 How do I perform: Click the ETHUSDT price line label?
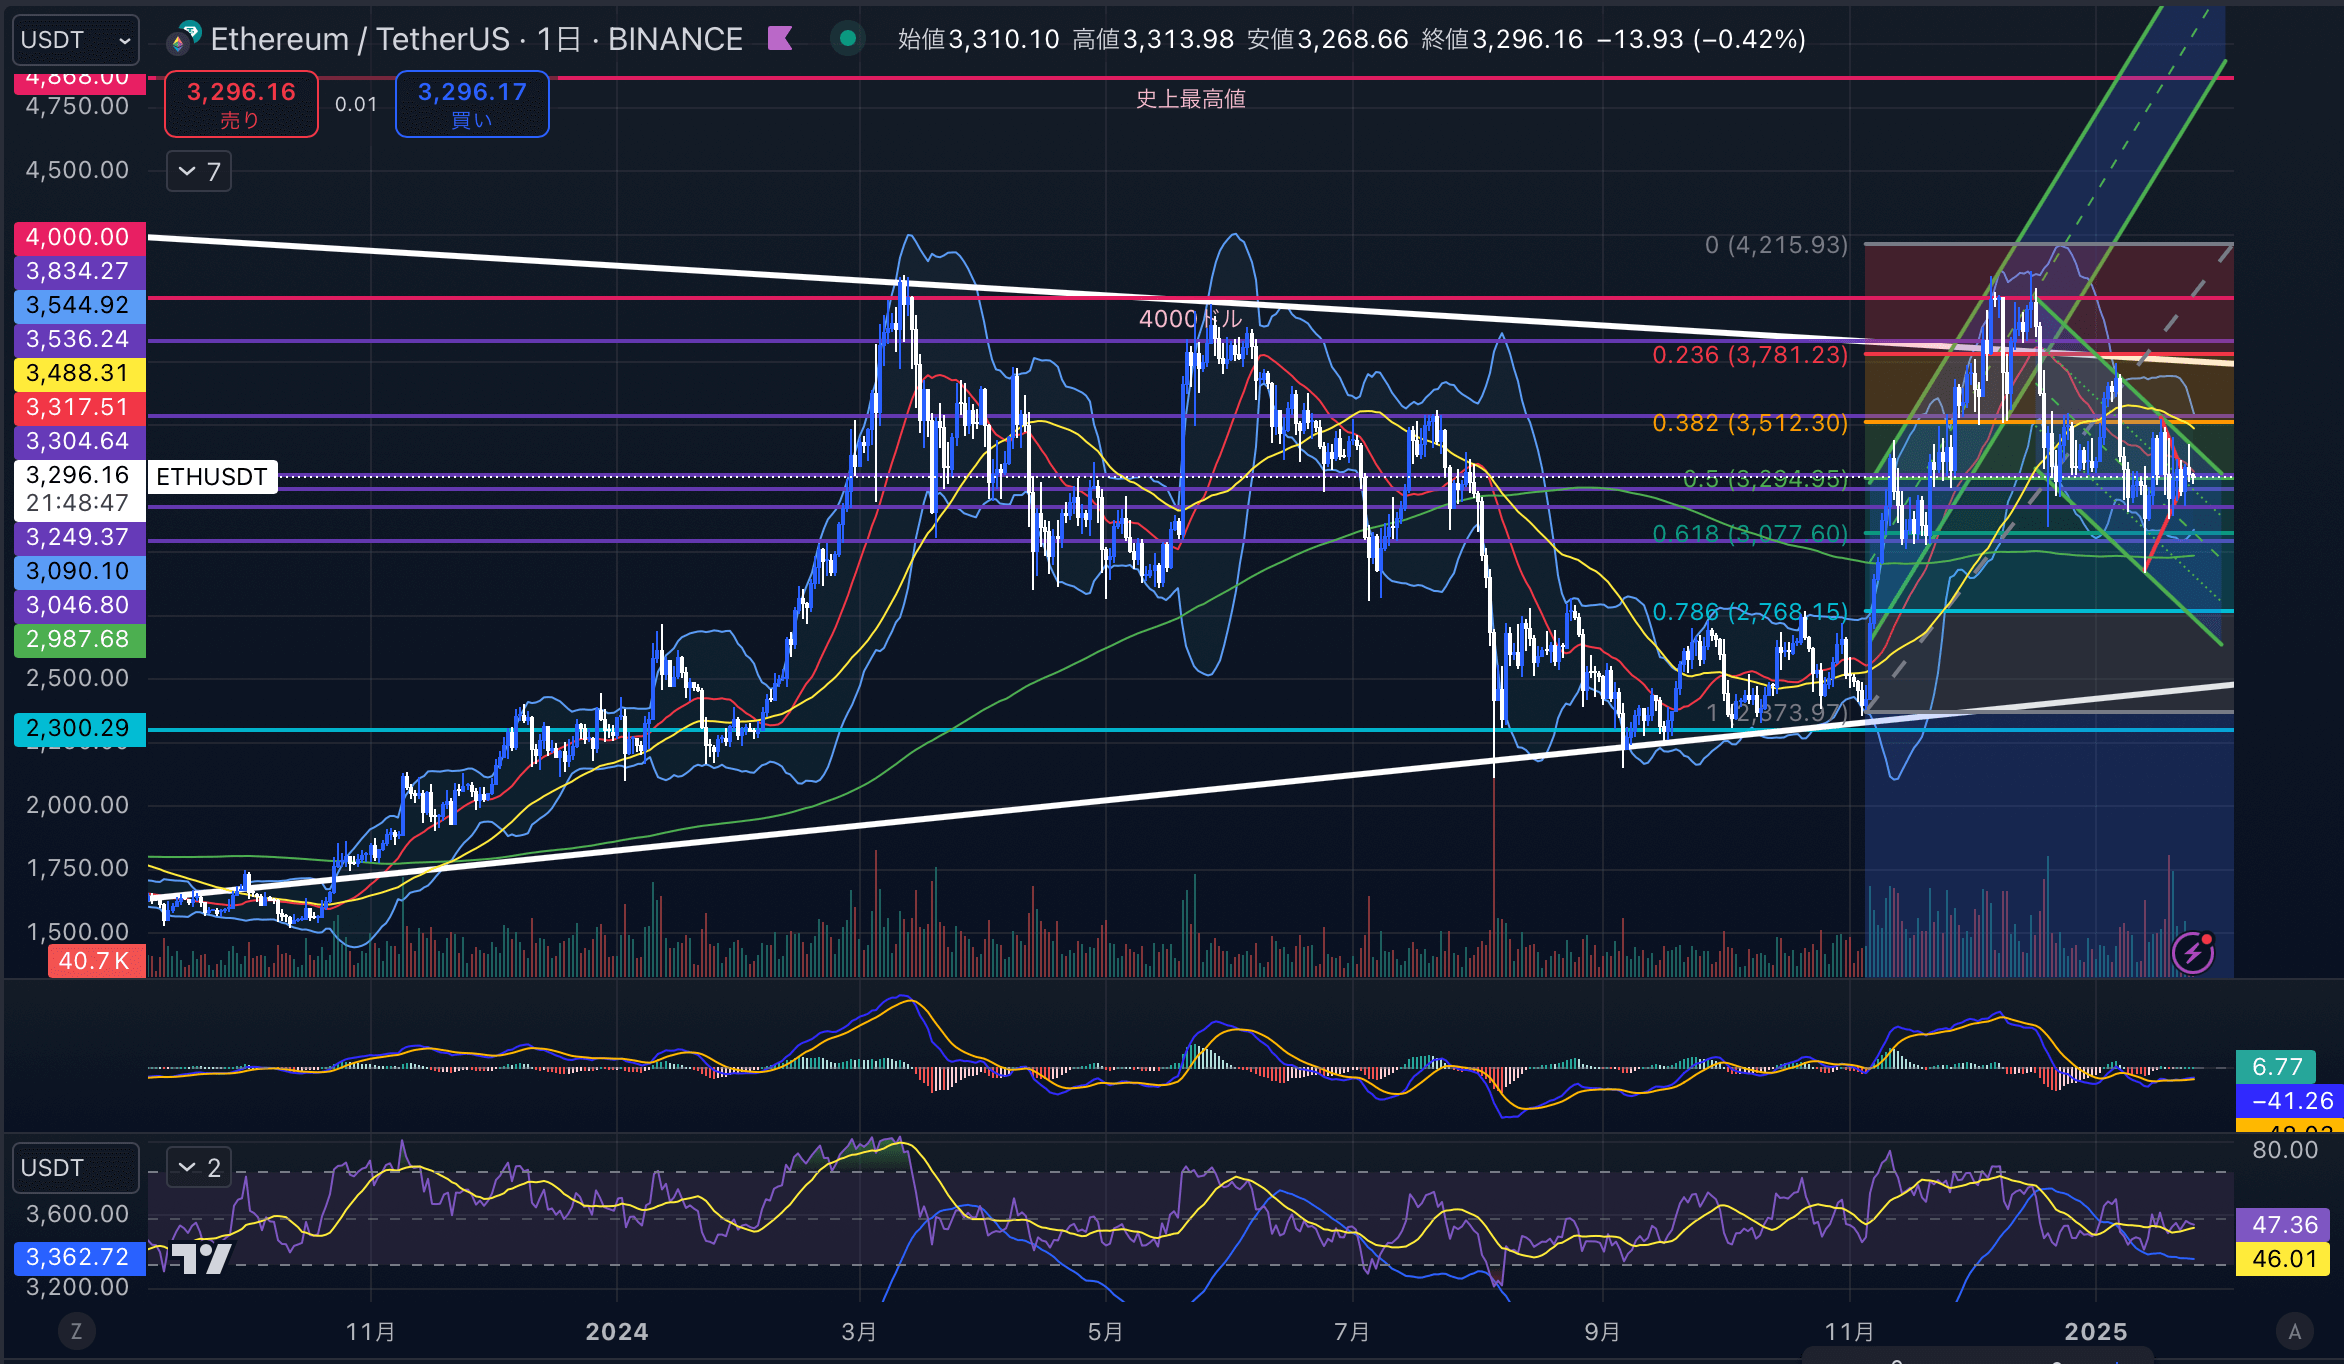pos(212,476)
